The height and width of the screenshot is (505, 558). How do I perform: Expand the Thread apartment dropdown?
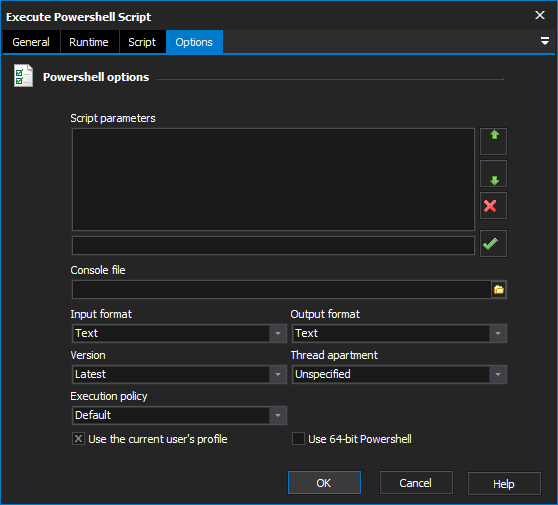[x=399, y=374]
